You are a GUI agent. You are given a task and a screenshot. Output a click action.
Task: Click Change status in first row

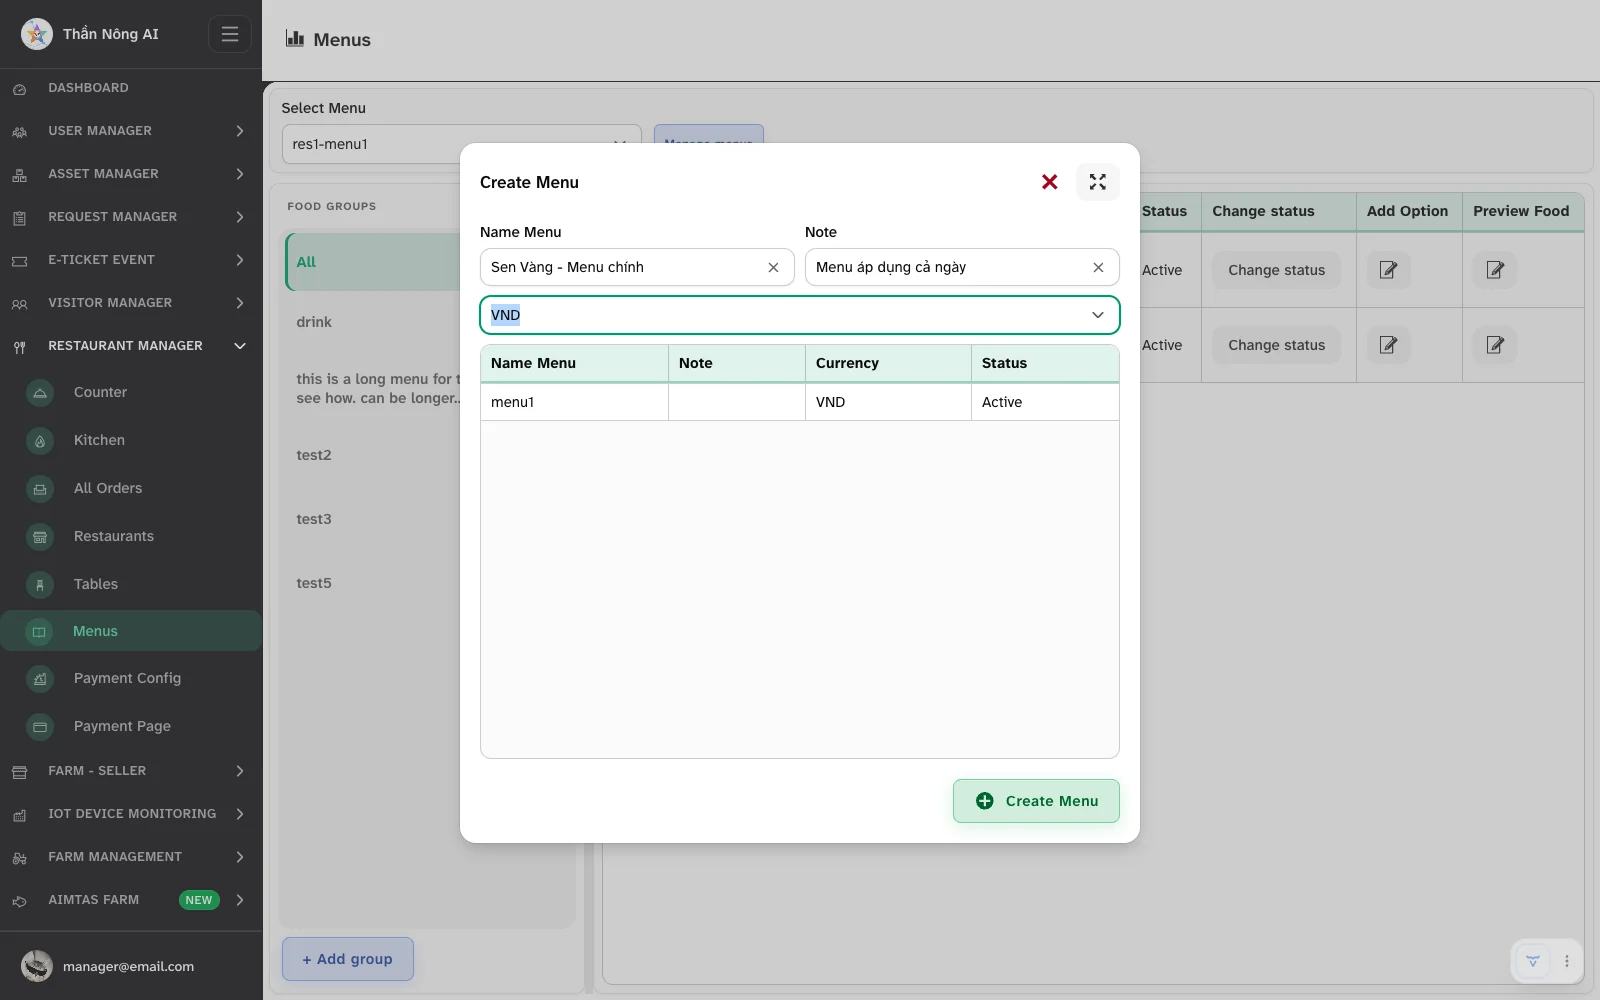click(1276, 270)
